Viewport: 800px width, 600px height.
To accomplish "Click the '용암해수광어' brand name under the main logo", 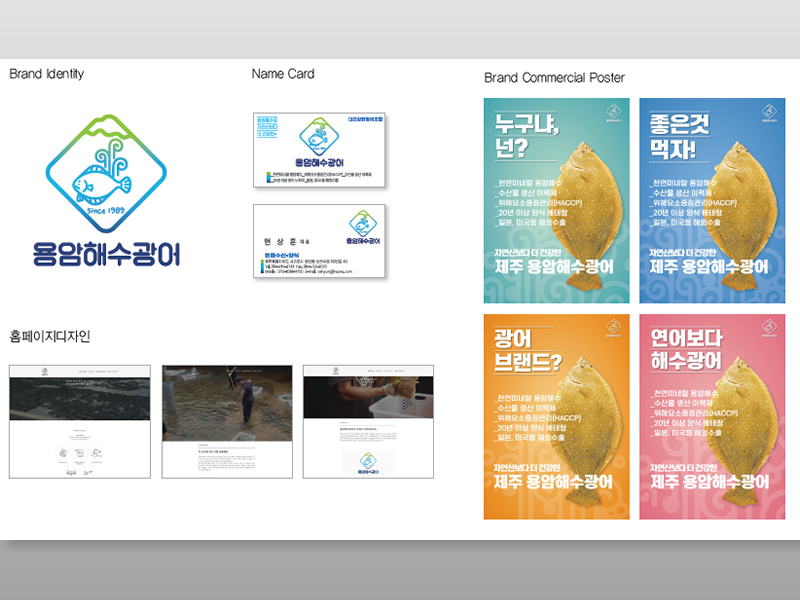I will tap(106, 254).
